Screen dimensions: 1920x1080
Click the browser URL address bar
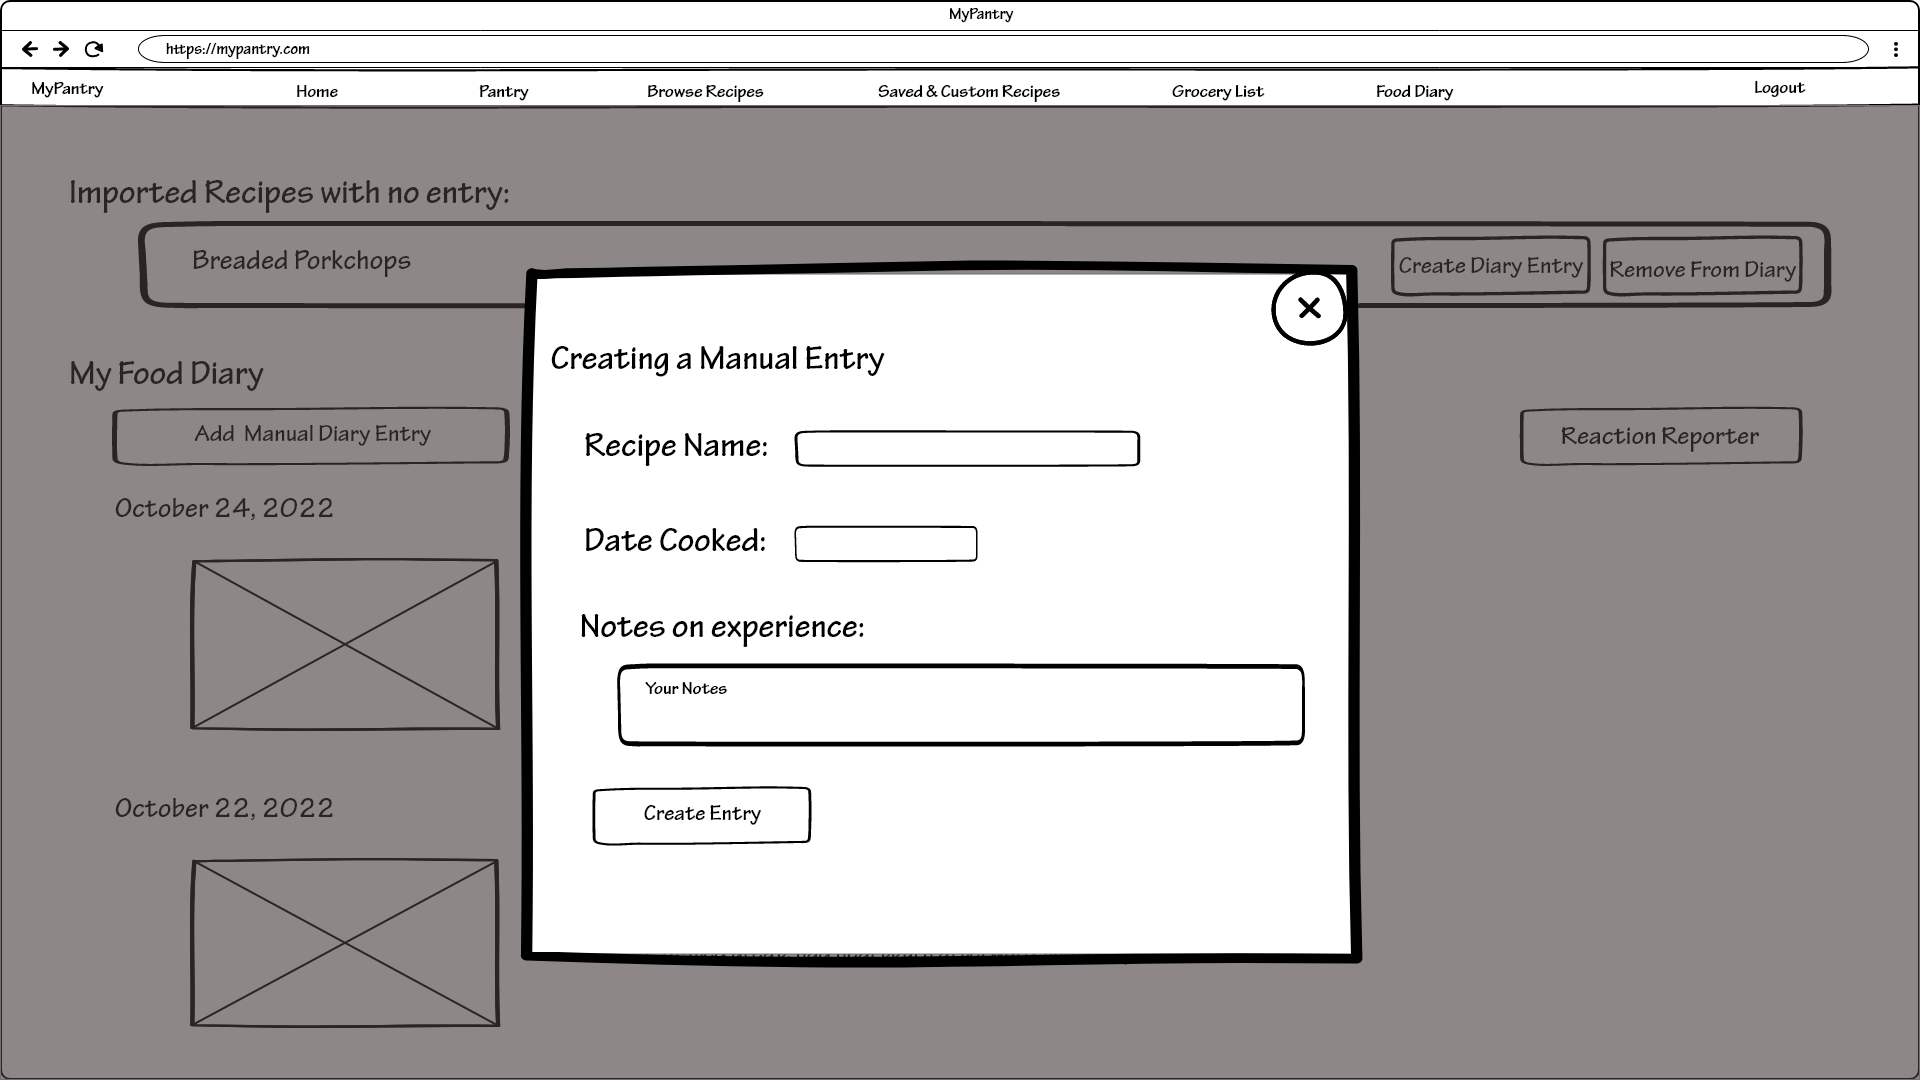click(1000, 49)
